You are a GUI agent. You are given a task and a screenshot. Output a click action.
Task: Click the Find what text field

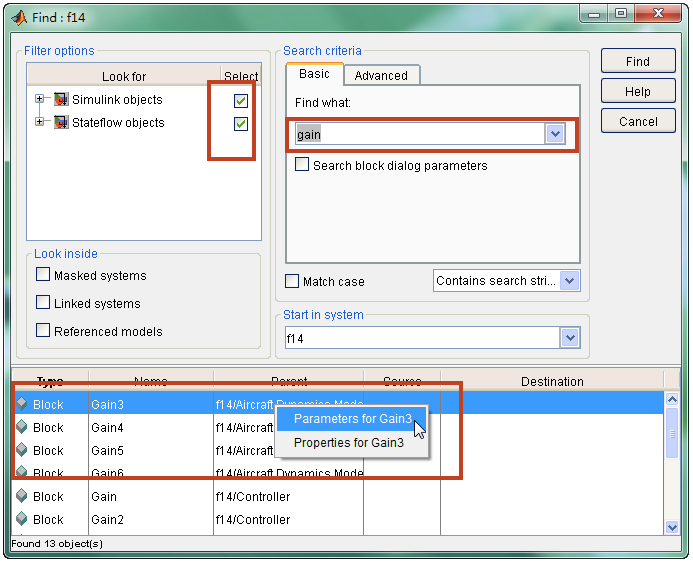tap(420, 134)
